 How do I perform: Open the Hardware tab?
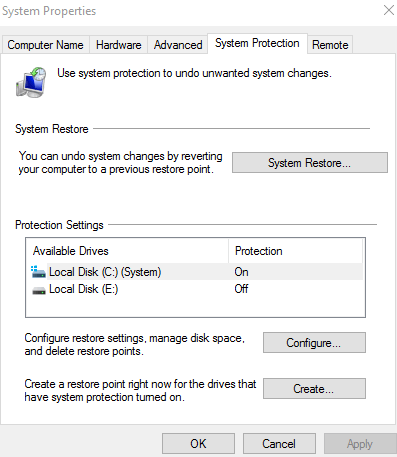point(119,45)
